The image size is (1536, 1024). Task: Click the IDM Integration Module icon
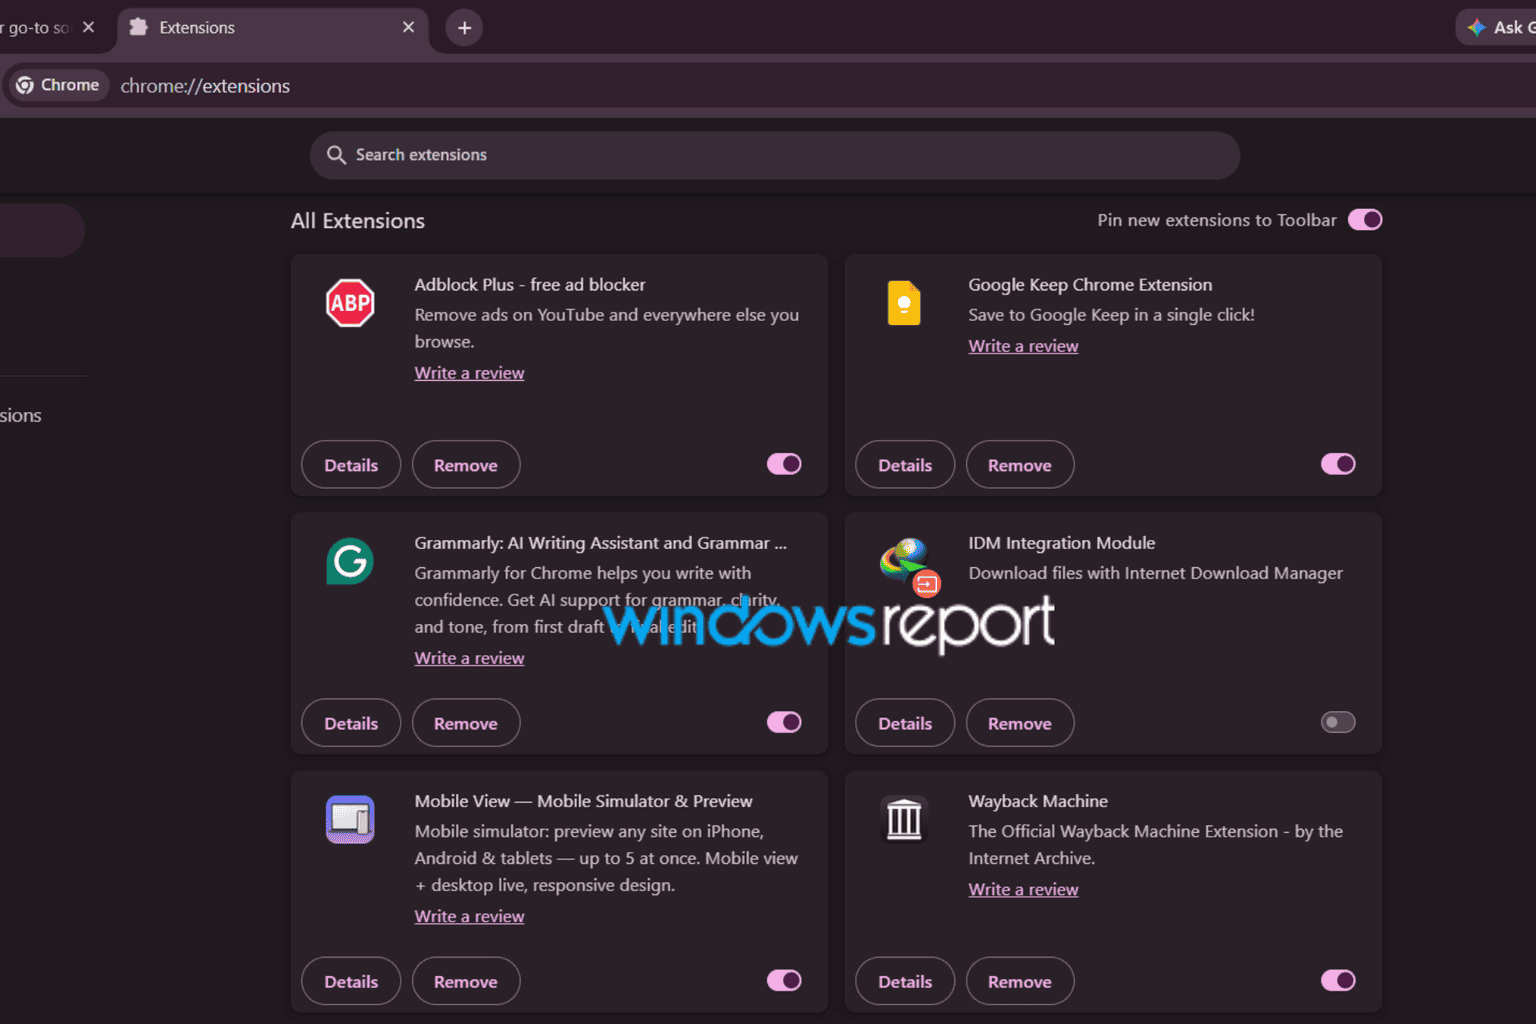click(x=910, y=566)
